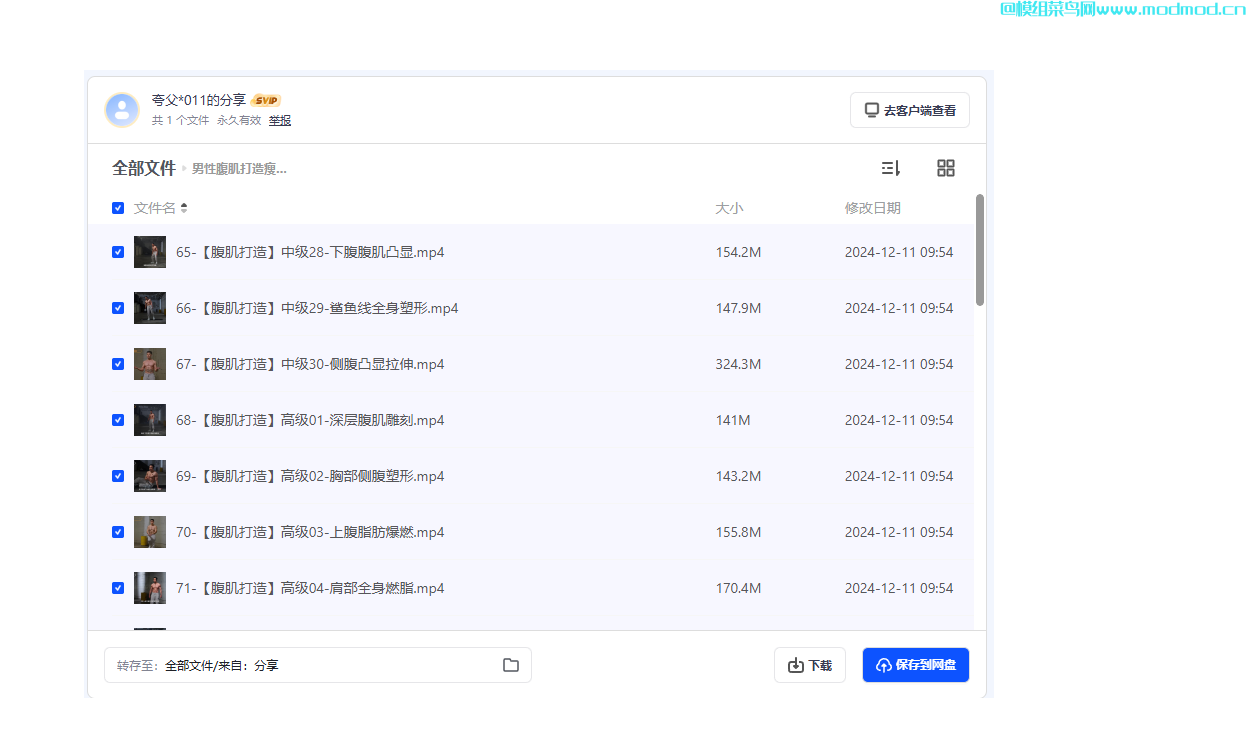Uncheck file 69 高级02-胸部侧腹塑形
Screen dimensions: 1246x749
click(118, 476)
